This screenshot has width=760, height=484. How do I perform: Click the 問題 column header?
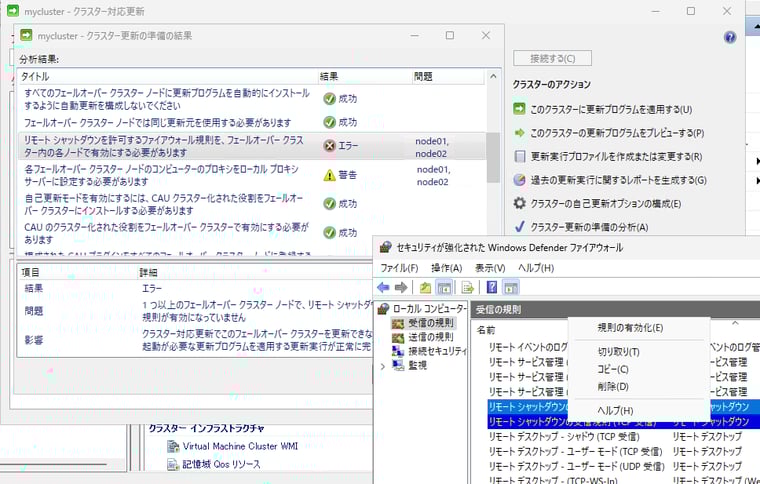448,76
